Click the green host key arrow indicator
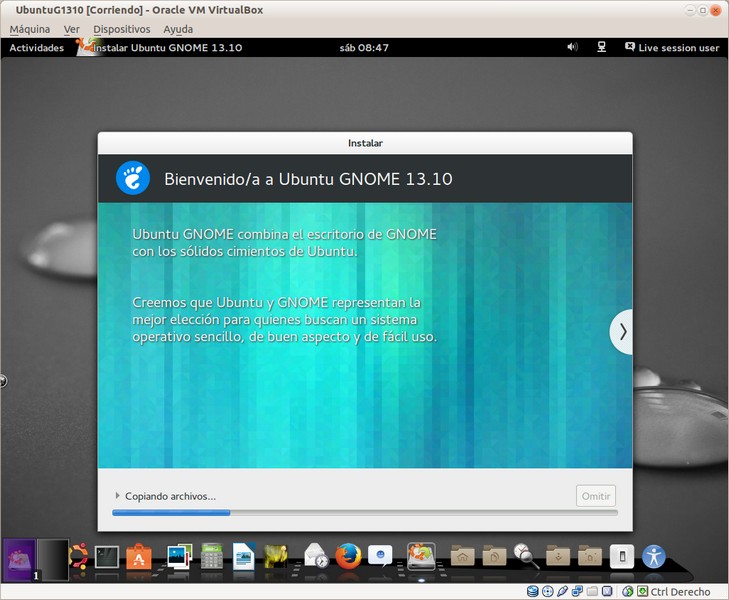This screenshot has height=600, width=729. tap(643, 591)
